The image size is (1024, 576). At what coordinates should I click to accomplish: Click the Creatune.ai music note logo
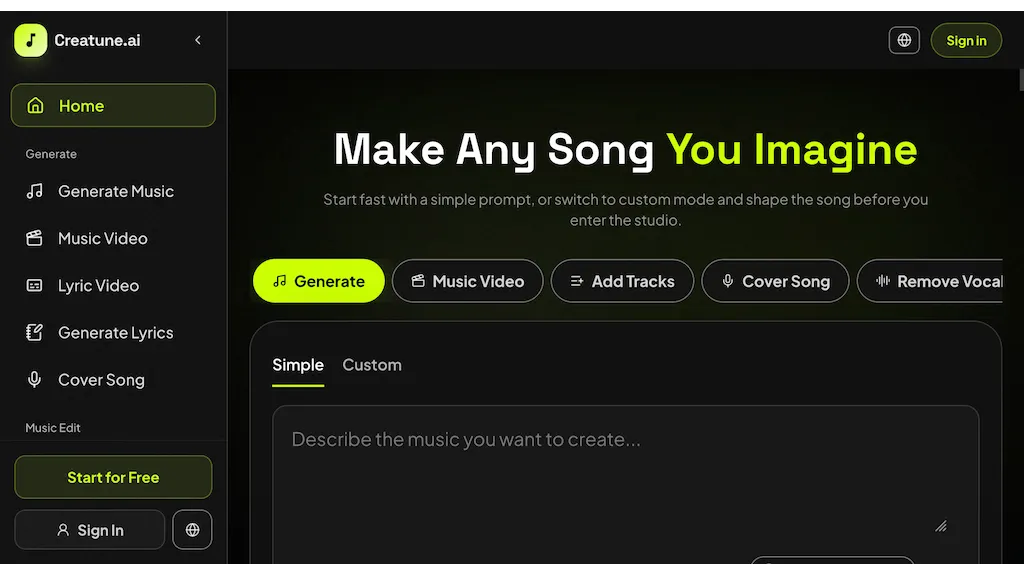pos(31,40)
